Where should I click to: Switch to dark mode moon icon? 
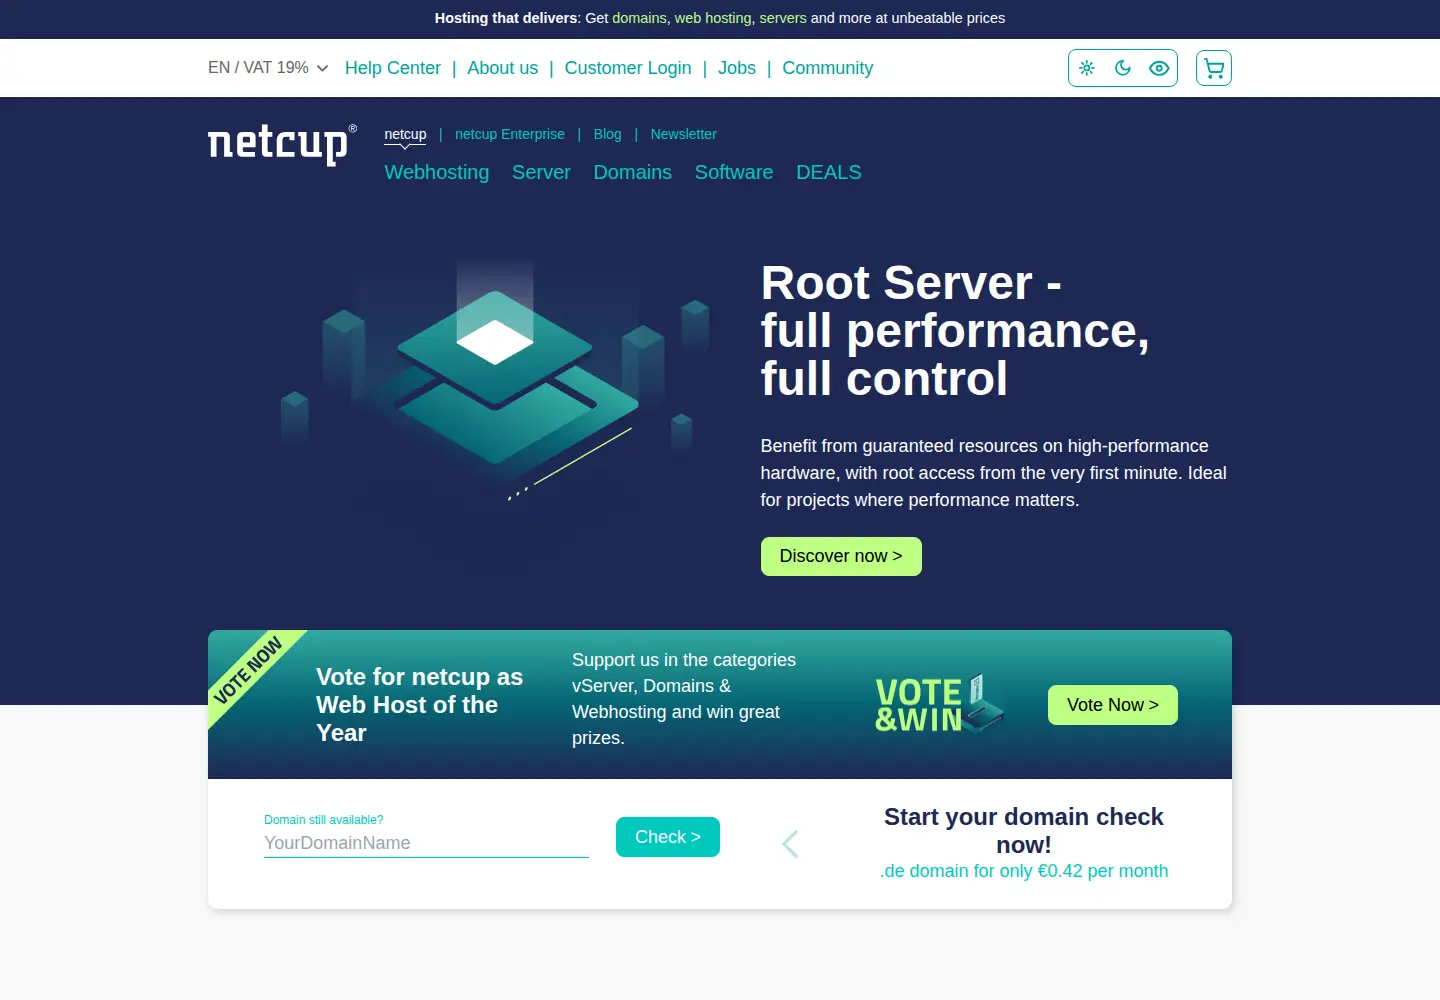(1123, 68)
